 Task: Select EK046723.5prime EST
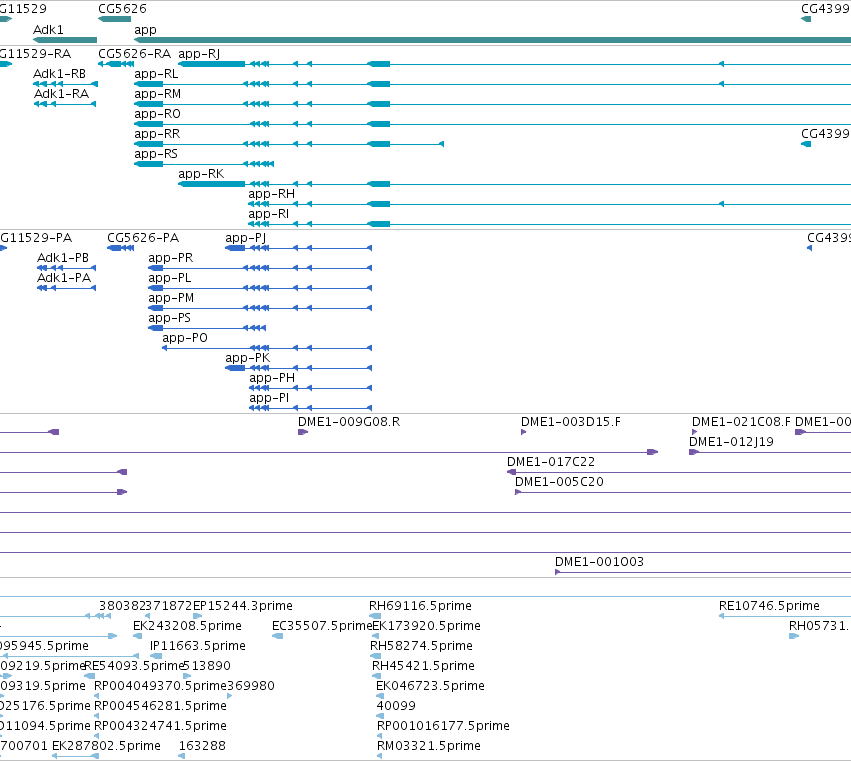(380, 696)
